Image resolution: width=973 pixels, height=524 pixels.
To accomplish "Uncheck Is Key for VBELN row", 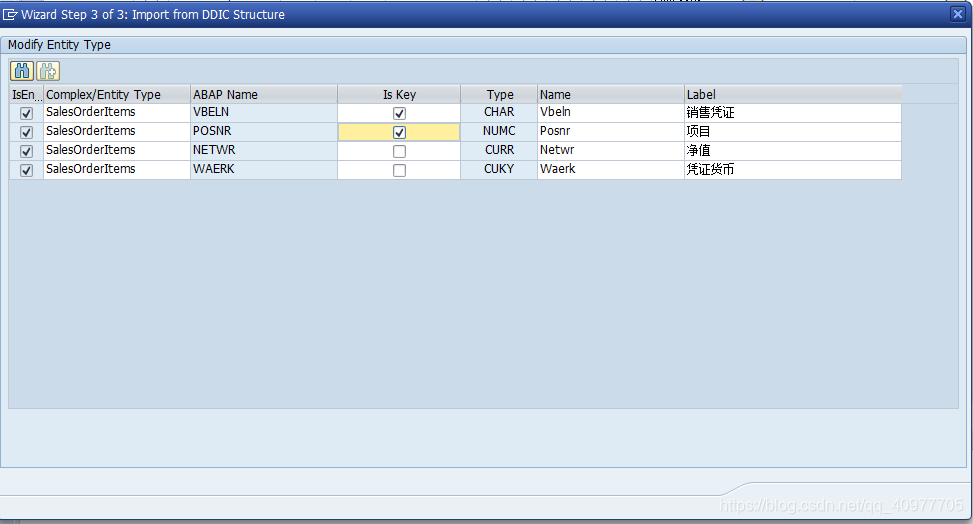I will (x=399, y=113).
